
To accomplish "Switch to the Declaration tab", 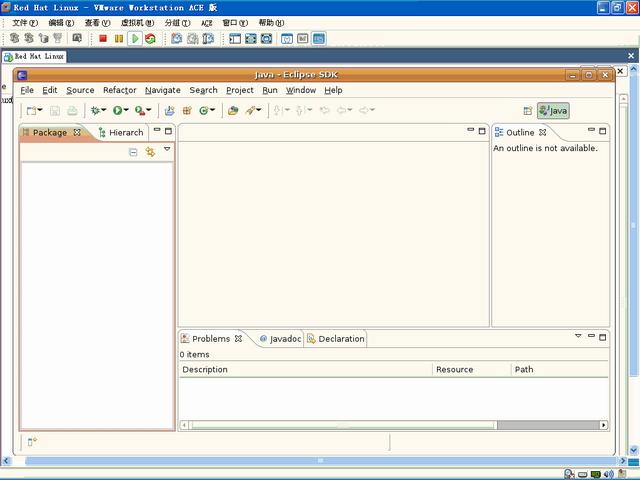I will point(336,339).
